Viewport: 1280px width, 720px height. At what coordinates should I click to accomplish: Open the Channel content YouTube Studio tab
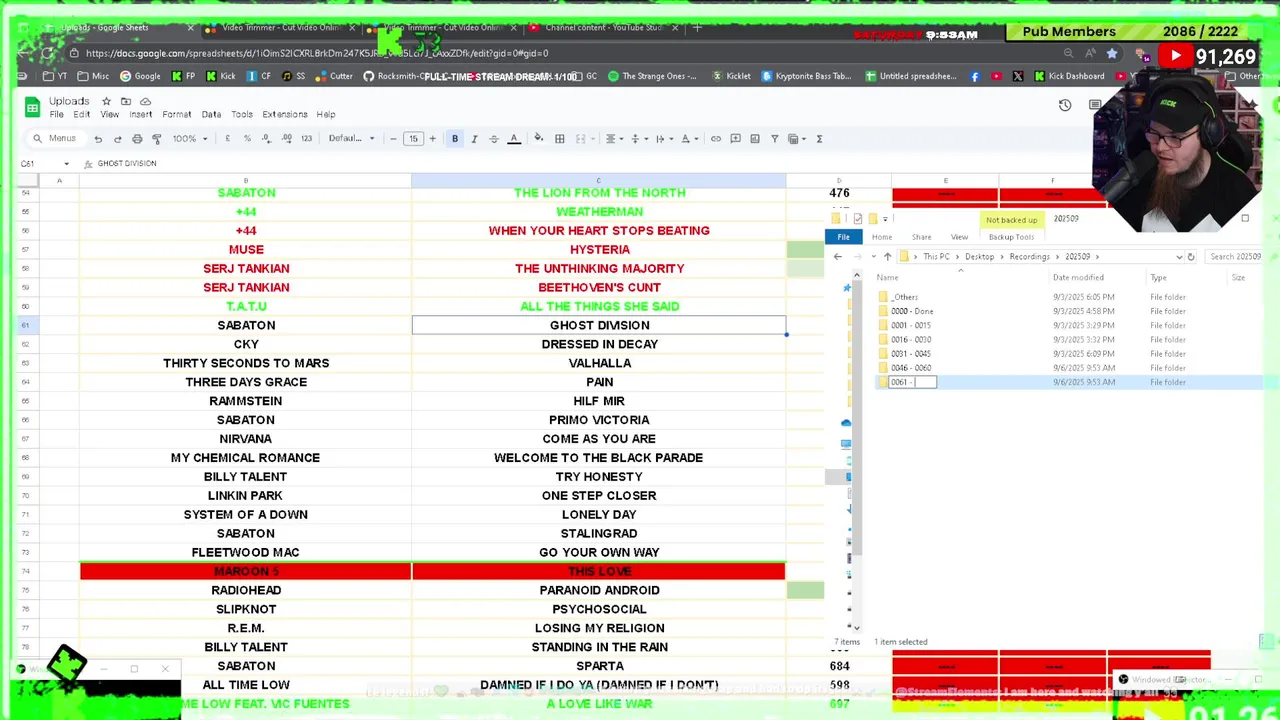pyautogui.click(x=604, y=28)
